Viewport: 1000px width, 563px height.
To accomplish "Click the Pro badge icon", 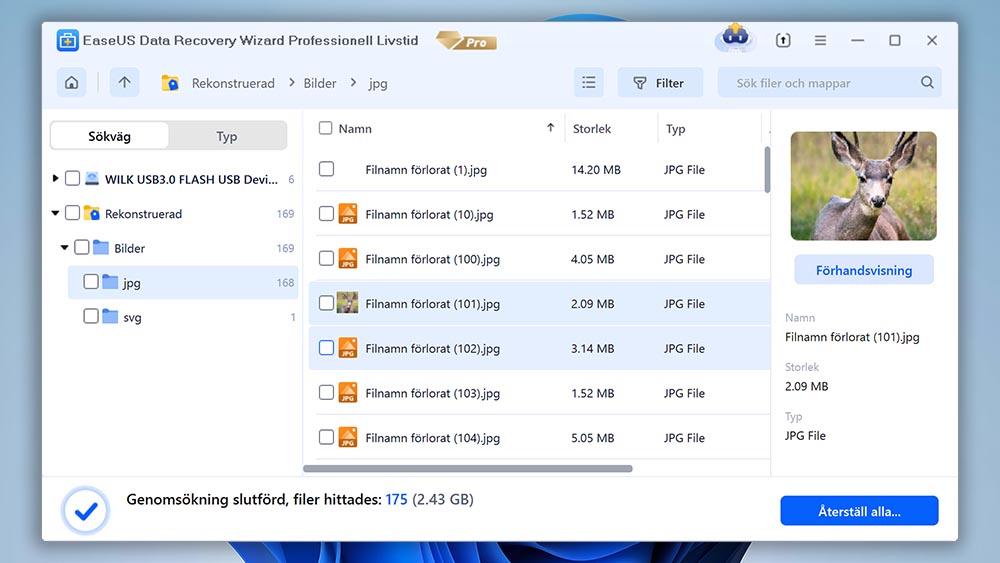I will (466, 41).
